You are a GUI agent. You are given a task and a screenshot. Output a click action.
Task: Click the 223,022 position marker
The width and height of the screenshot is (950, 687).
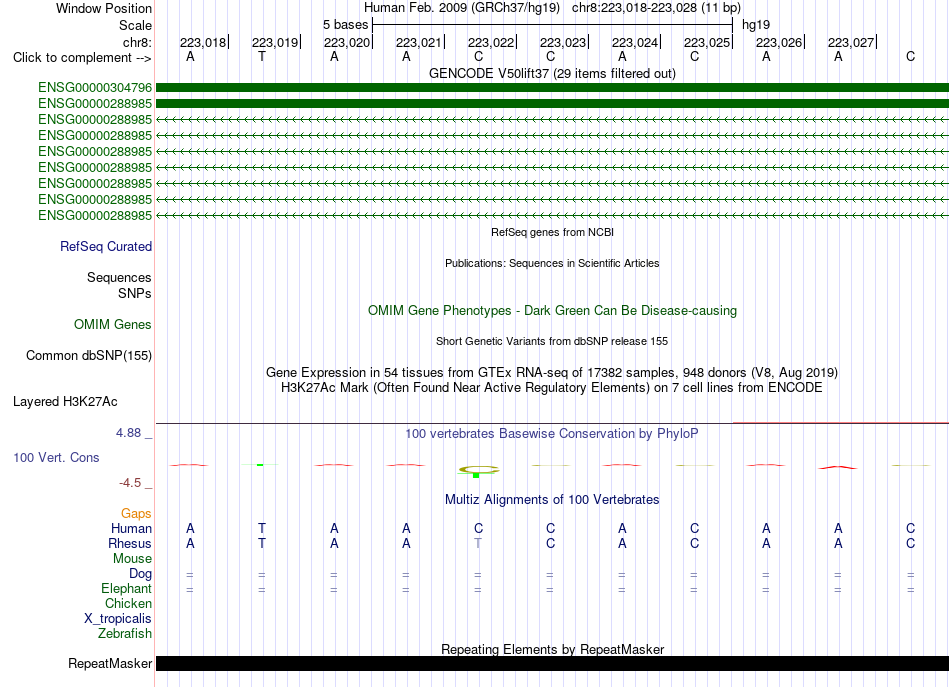coord(492,42)
